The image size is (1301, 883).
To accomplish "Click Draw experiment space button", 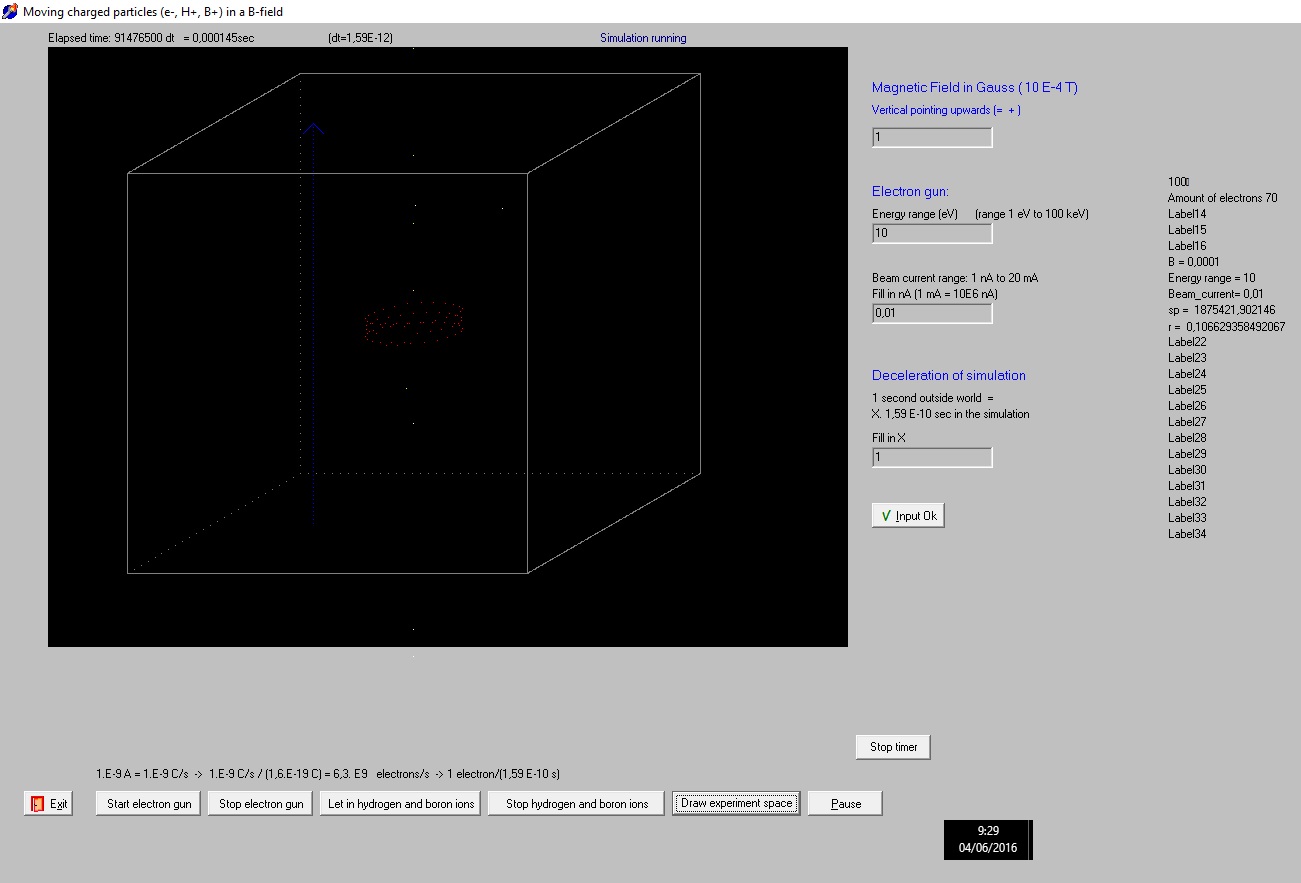I will click(737, 803).
